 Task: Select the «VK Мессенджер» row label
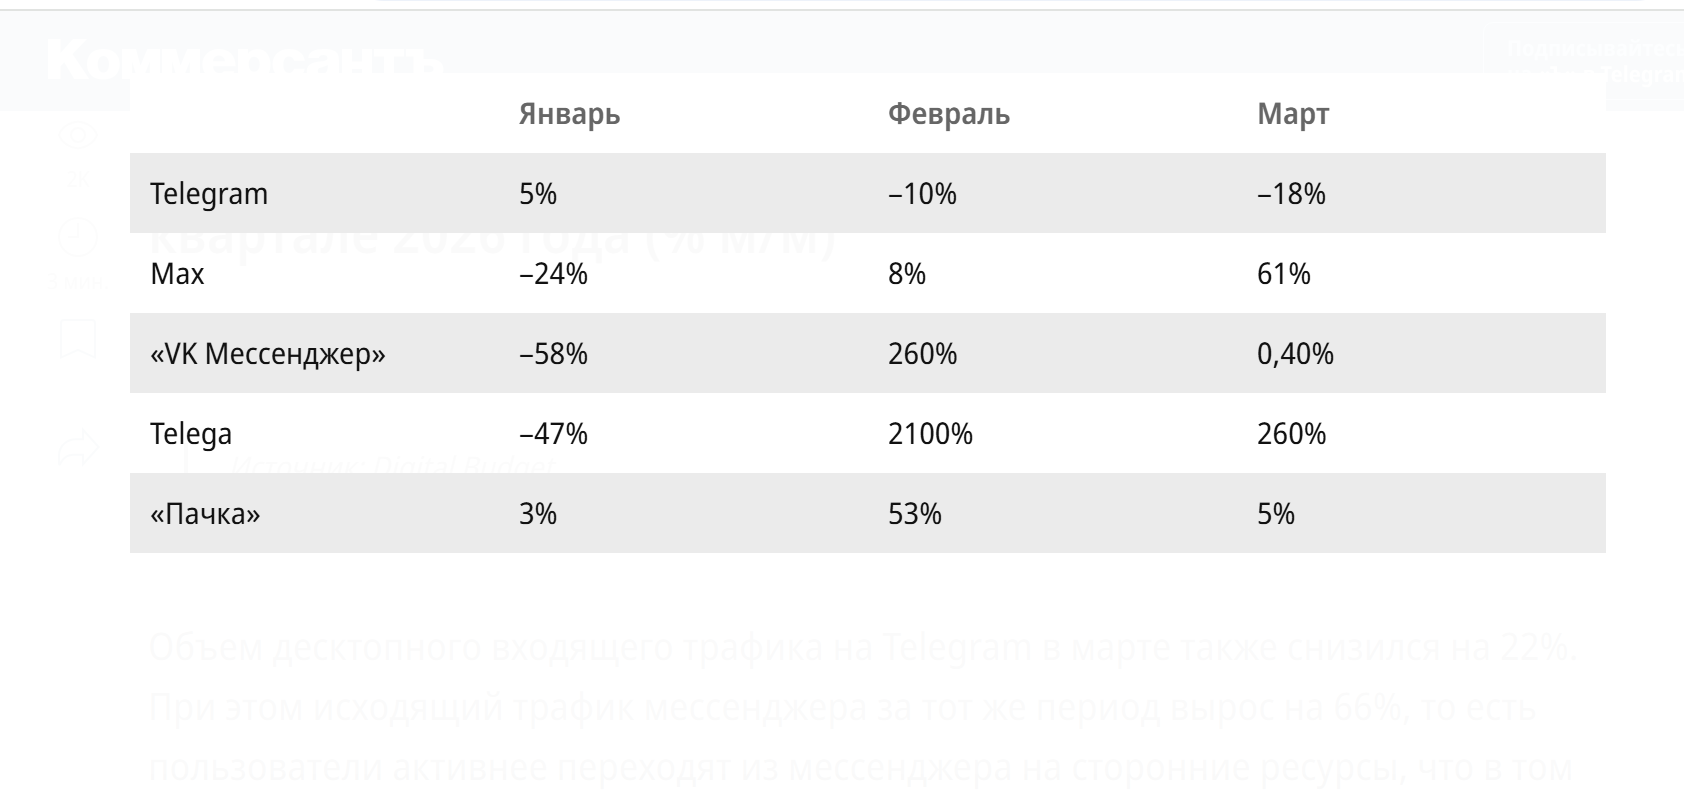(267, 354)
